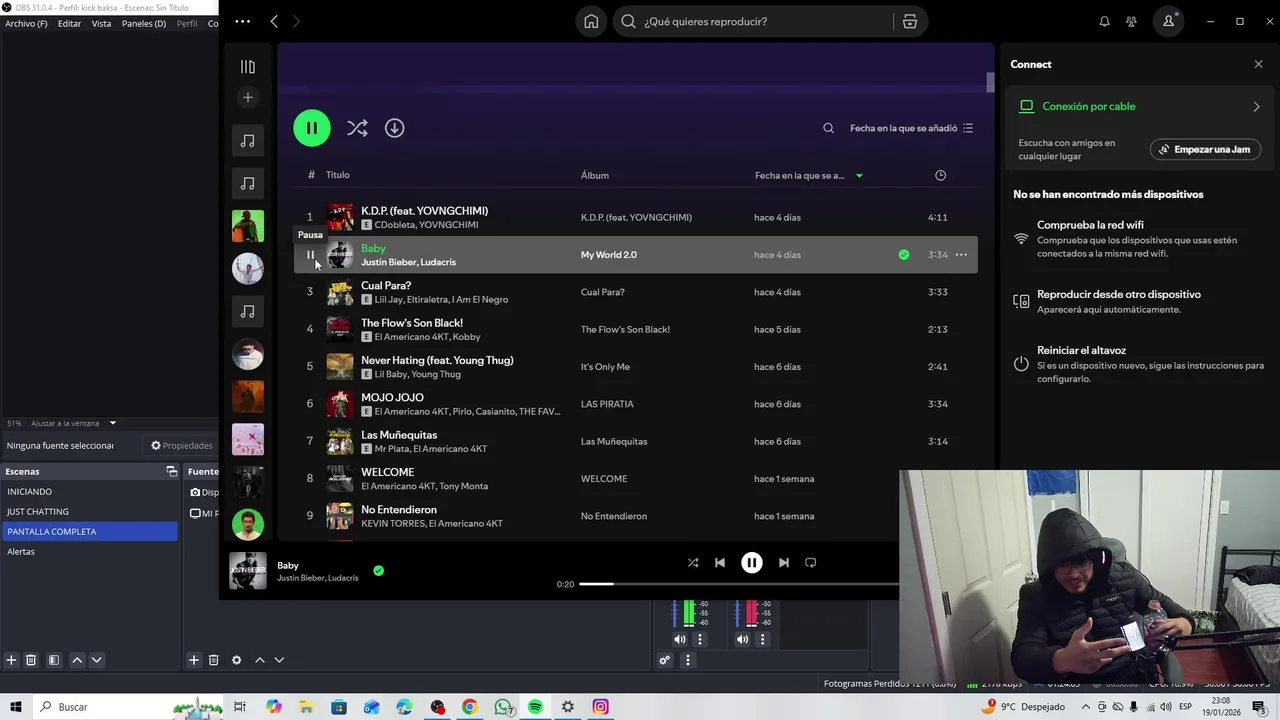Toggle the saved checkmark in now playing bar

(x=378, y=570)
